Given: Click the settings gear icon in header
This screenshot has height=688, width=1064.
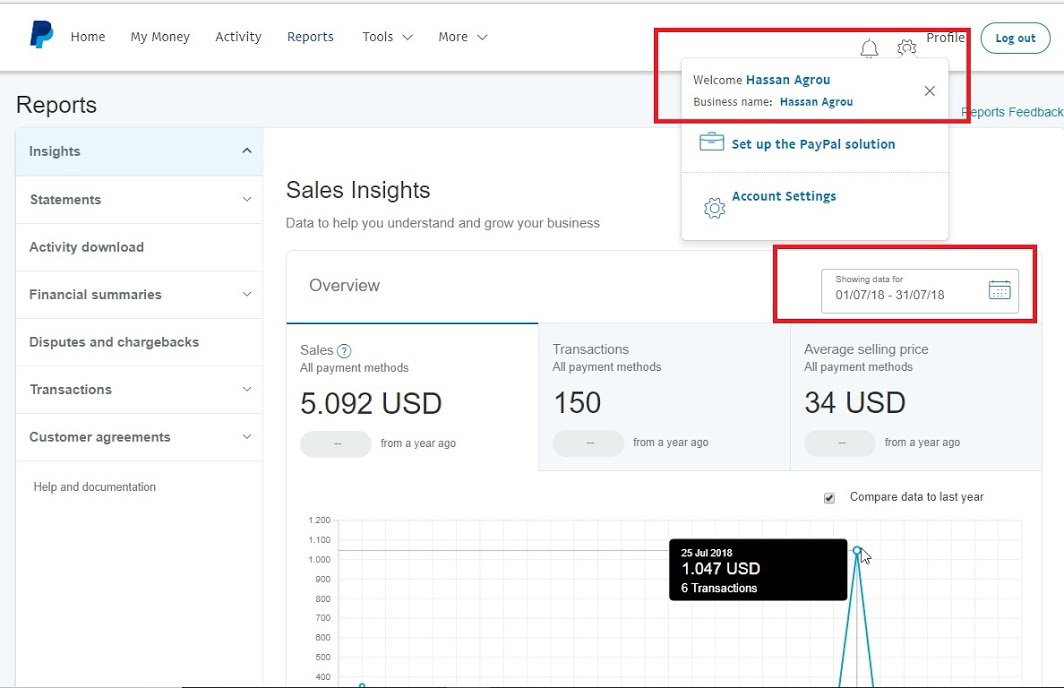Looking at the screenshot, I should [907, 47].
